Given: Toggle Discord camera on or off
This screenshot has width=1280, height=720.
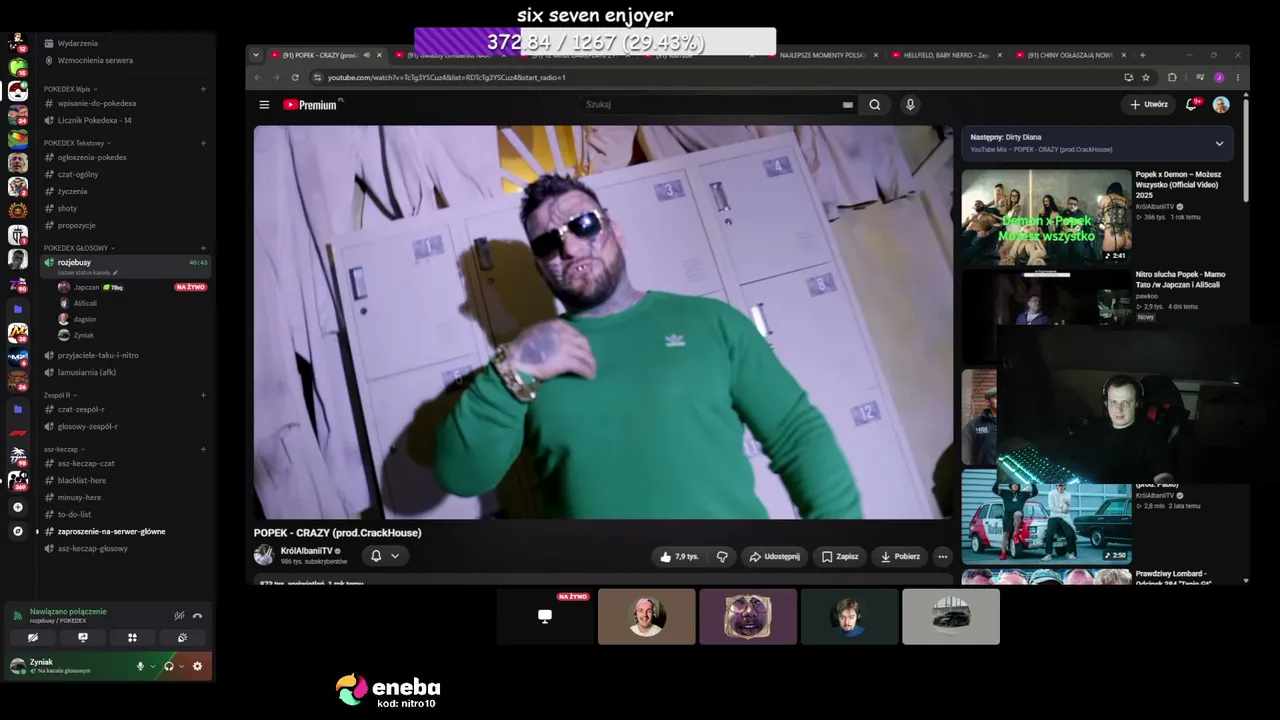Looking at the screenshot, I should tap(33, 637).
